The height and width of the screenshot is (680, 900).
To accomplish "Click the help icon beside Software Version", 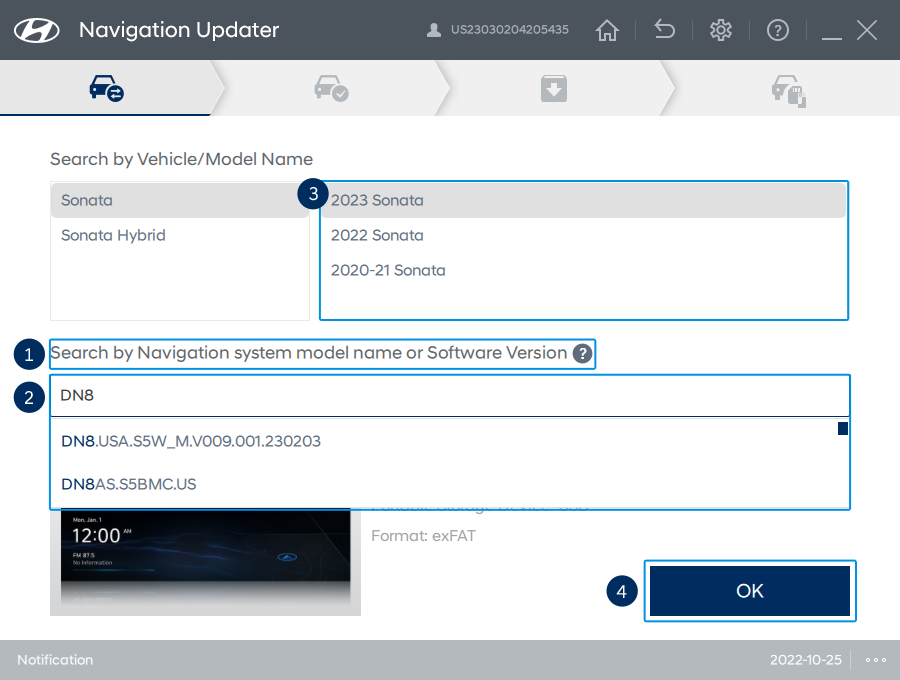I will tap(582, 353).
